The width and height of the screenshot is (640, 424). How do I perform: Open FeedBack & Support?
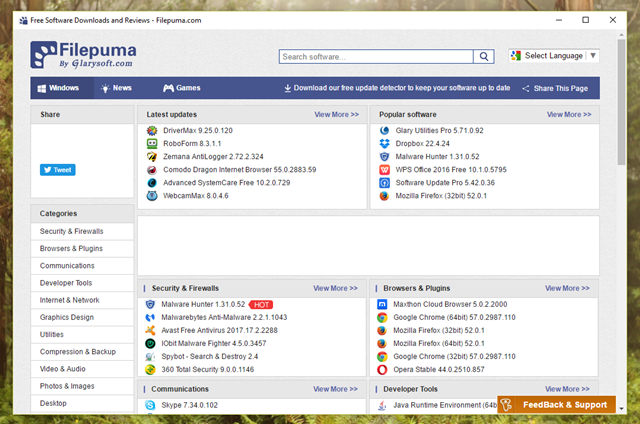556,405
